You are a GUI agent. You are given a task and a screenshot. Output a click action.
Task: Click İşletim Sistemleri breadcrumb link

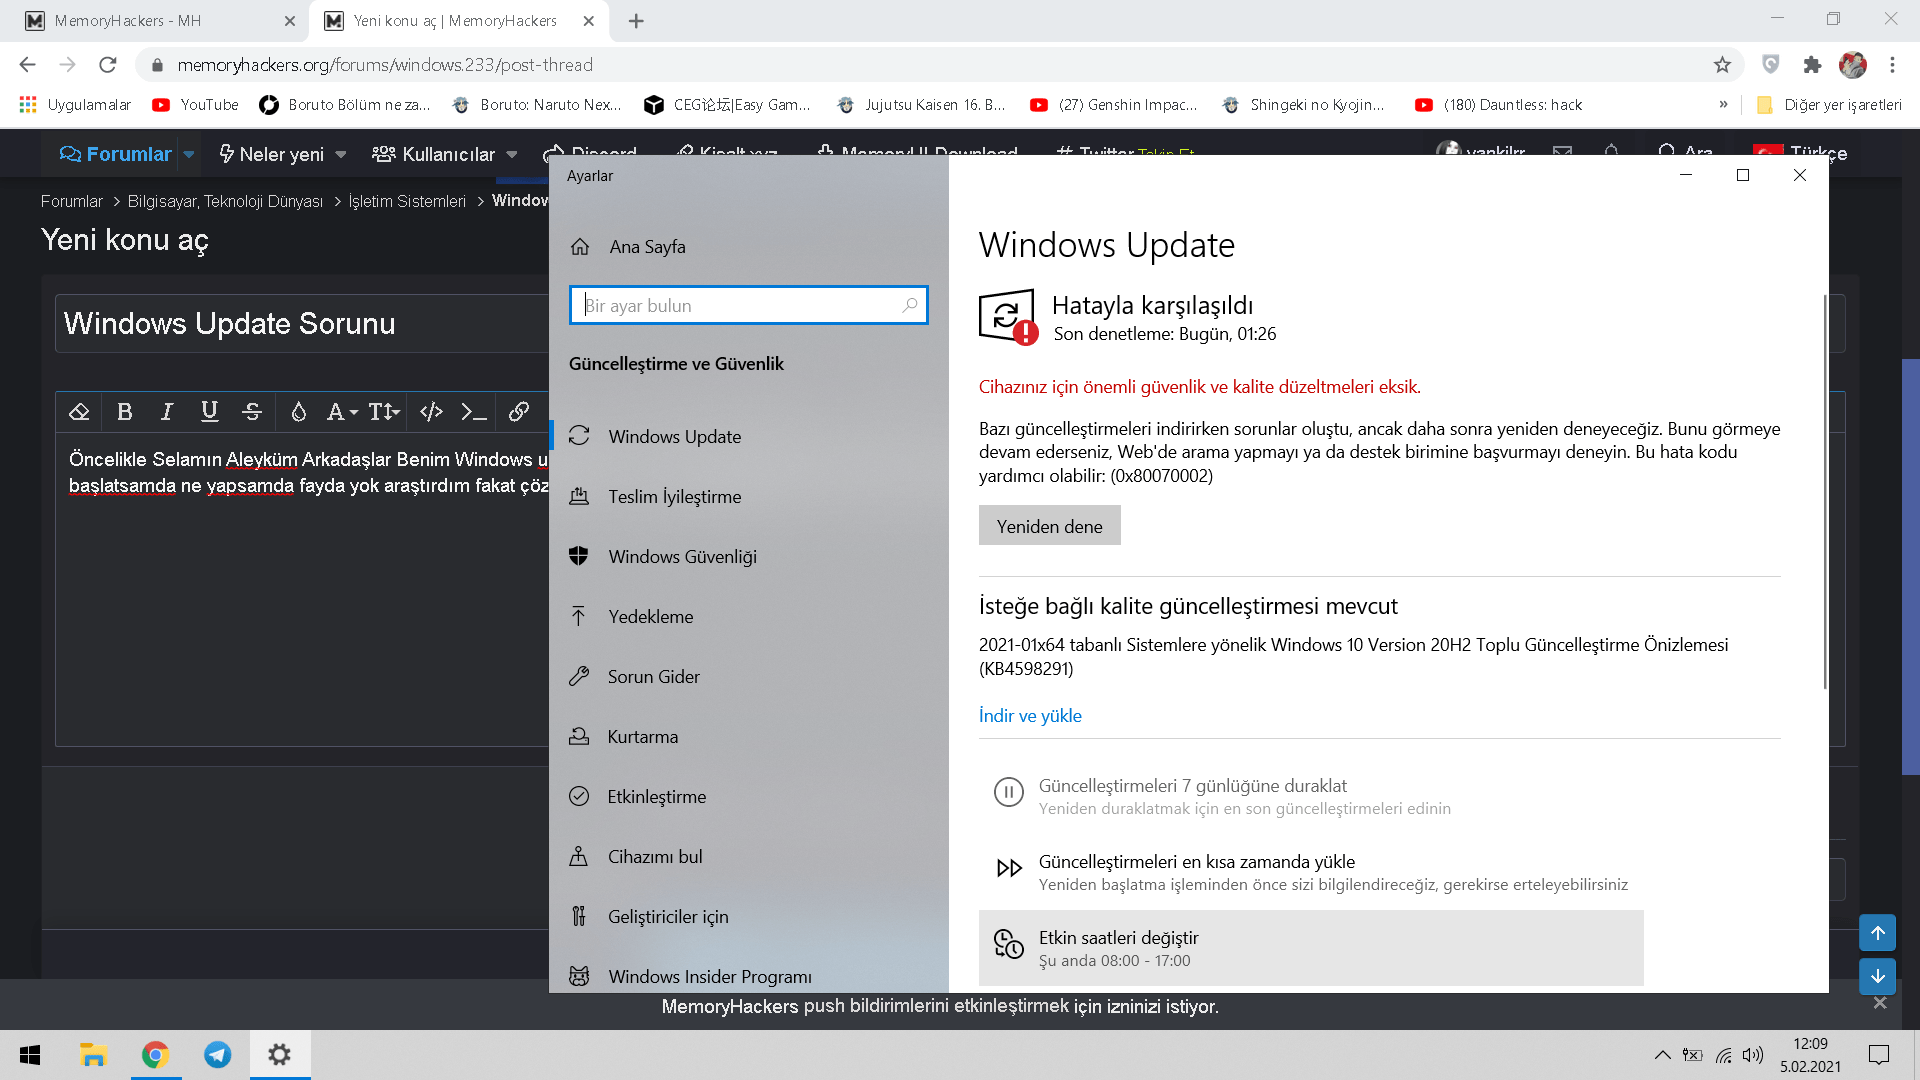pos(407,201)
